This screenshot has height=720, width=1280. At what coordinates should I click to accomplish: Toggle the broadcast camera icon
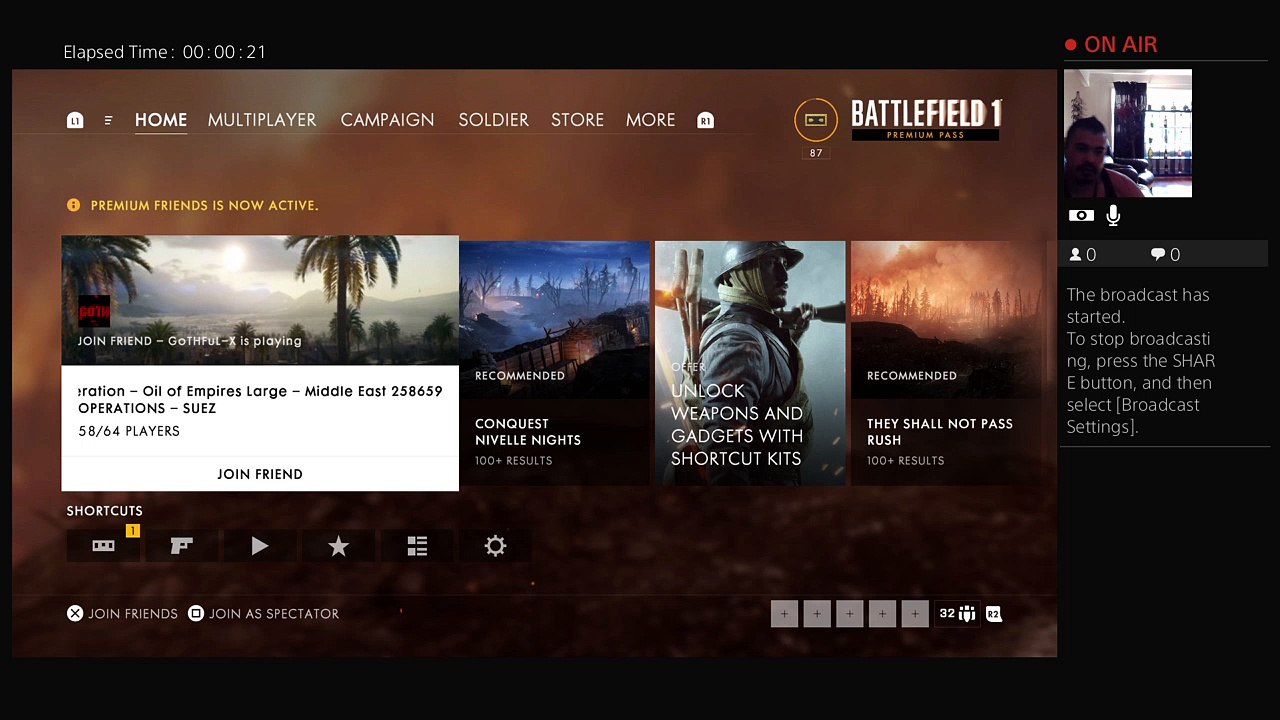click(1081, 216)
